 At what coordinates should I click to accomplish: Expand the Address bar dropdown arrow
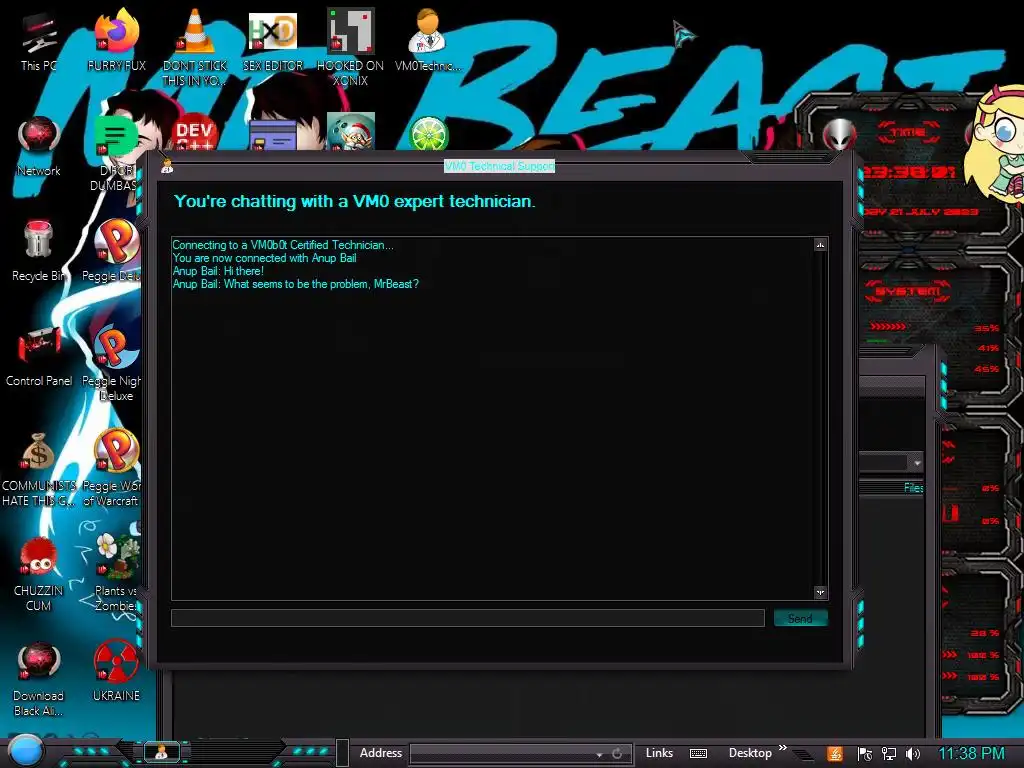click(600, 754)
